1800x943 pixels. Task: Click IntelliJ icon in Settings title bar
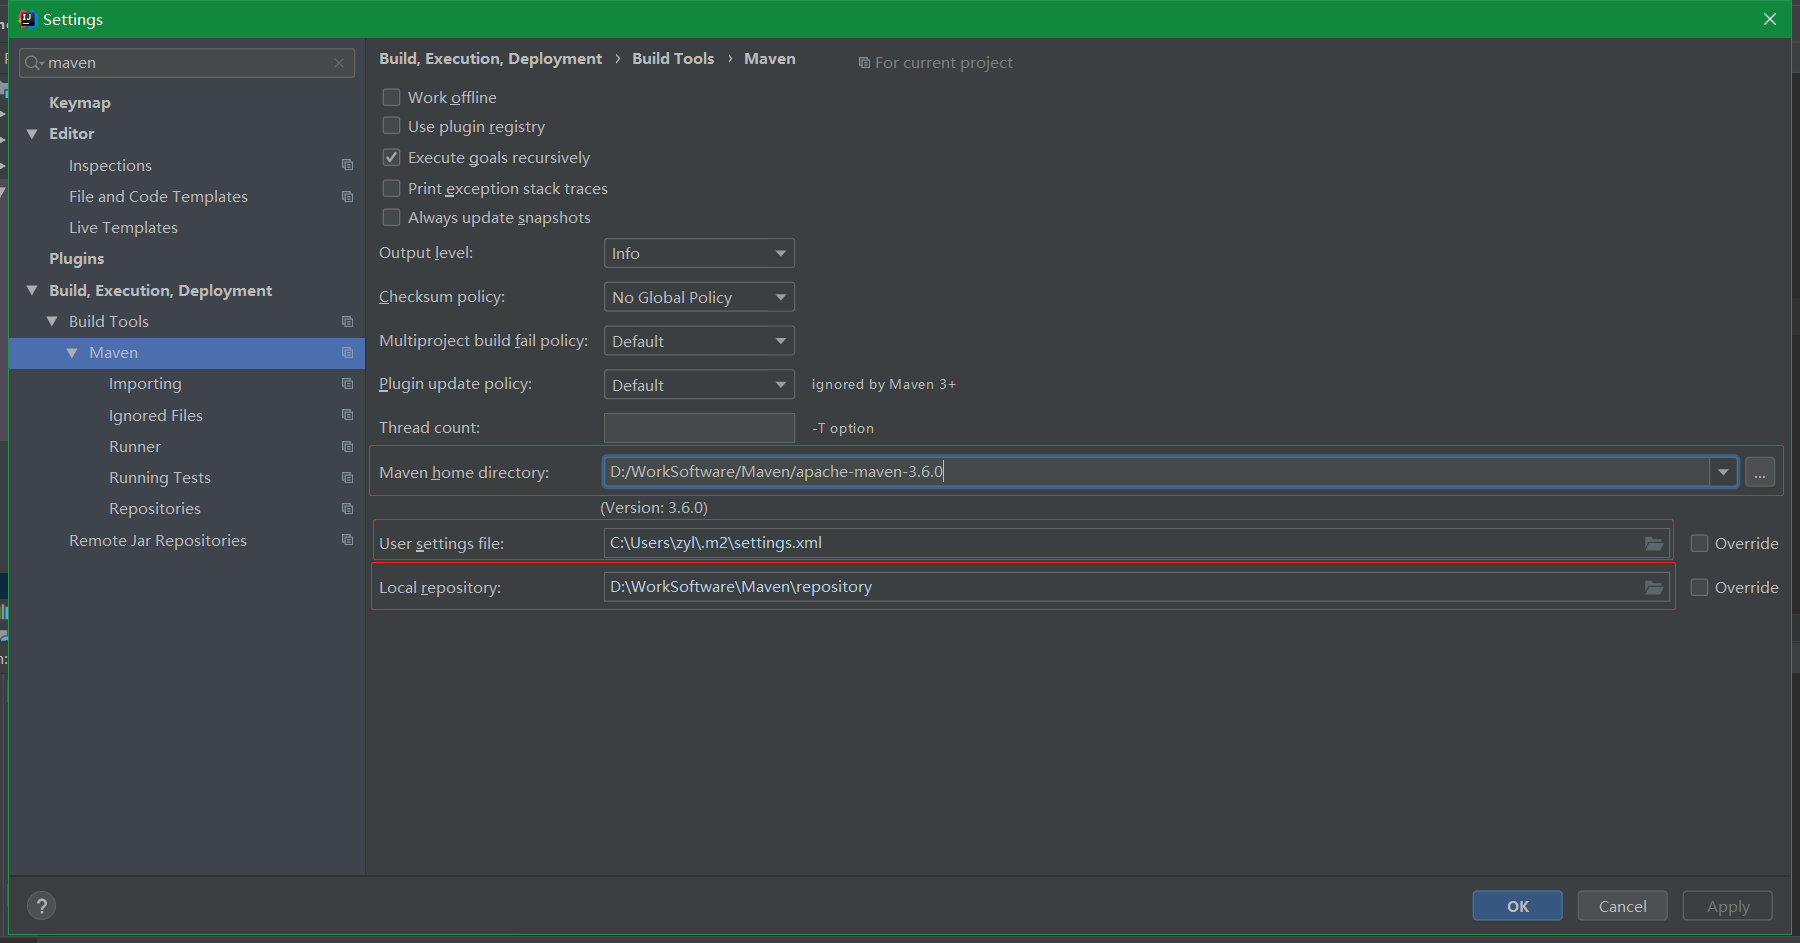[x=27, y=19]
